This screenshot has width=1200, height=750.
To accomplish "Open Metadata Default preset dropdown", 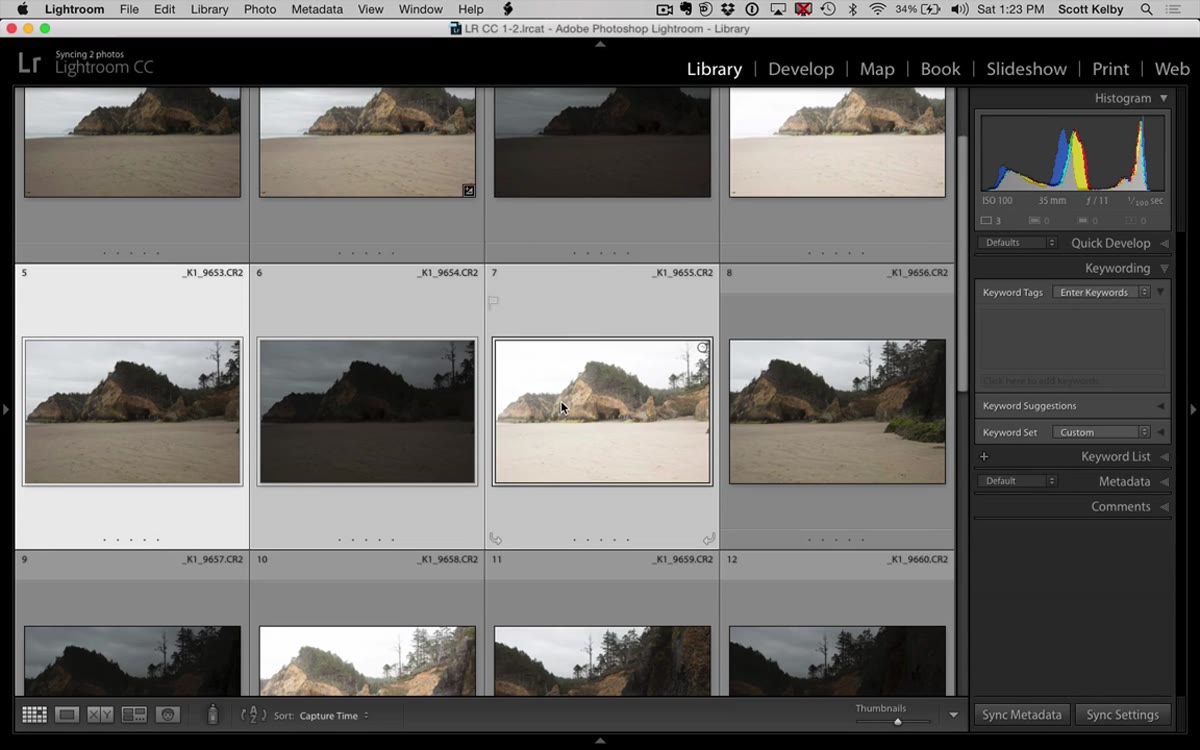I will pos(1017,481).
